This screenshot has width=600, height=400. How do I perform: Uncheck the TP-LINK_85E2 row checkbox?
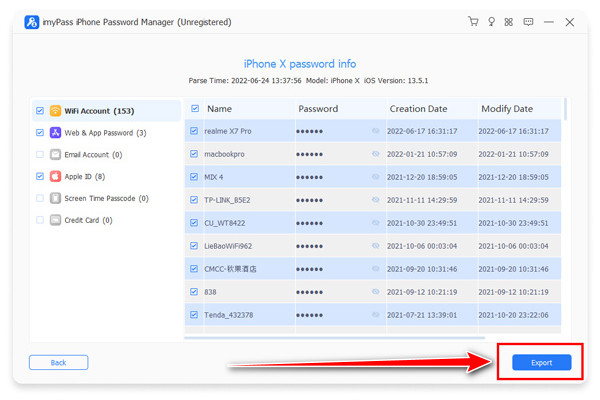(x=195, y=200)
